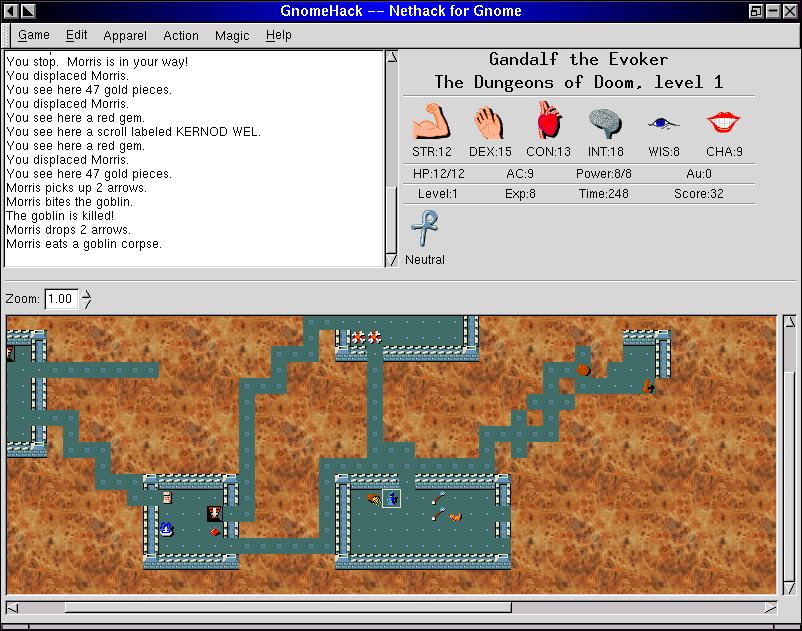The image size is (802, 631).
Task: Open the Magic menu
Action: click(232, 35)
